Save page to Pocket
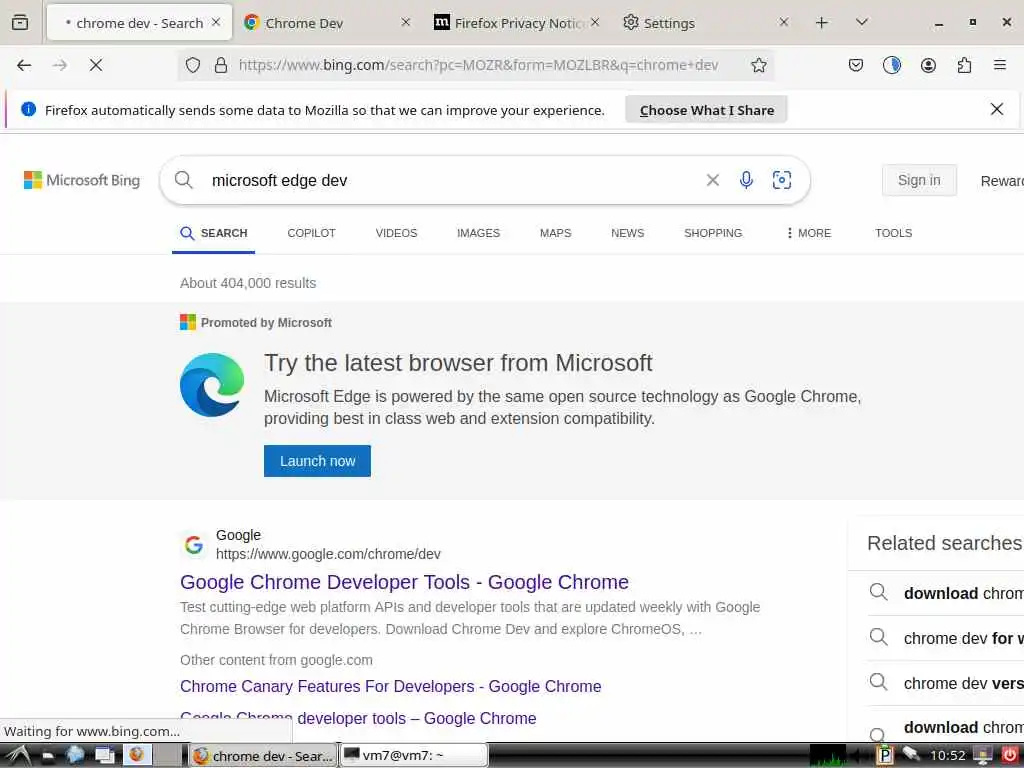 (x=856, y=65)
